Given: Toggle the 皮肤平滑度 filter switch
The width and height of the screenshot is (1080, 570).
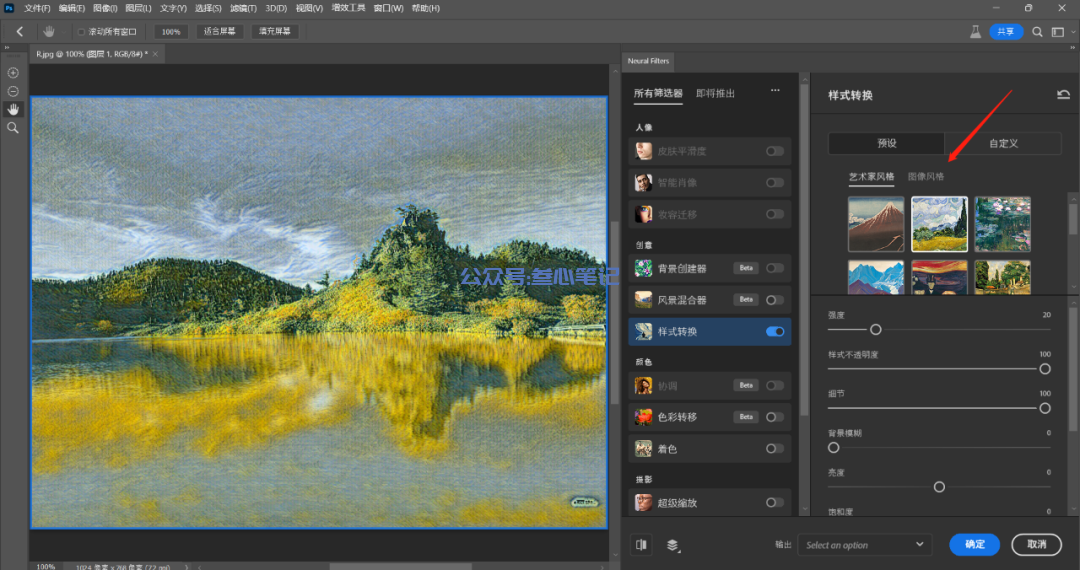Looking at the screenshot, I should click(x=775, y=151).
